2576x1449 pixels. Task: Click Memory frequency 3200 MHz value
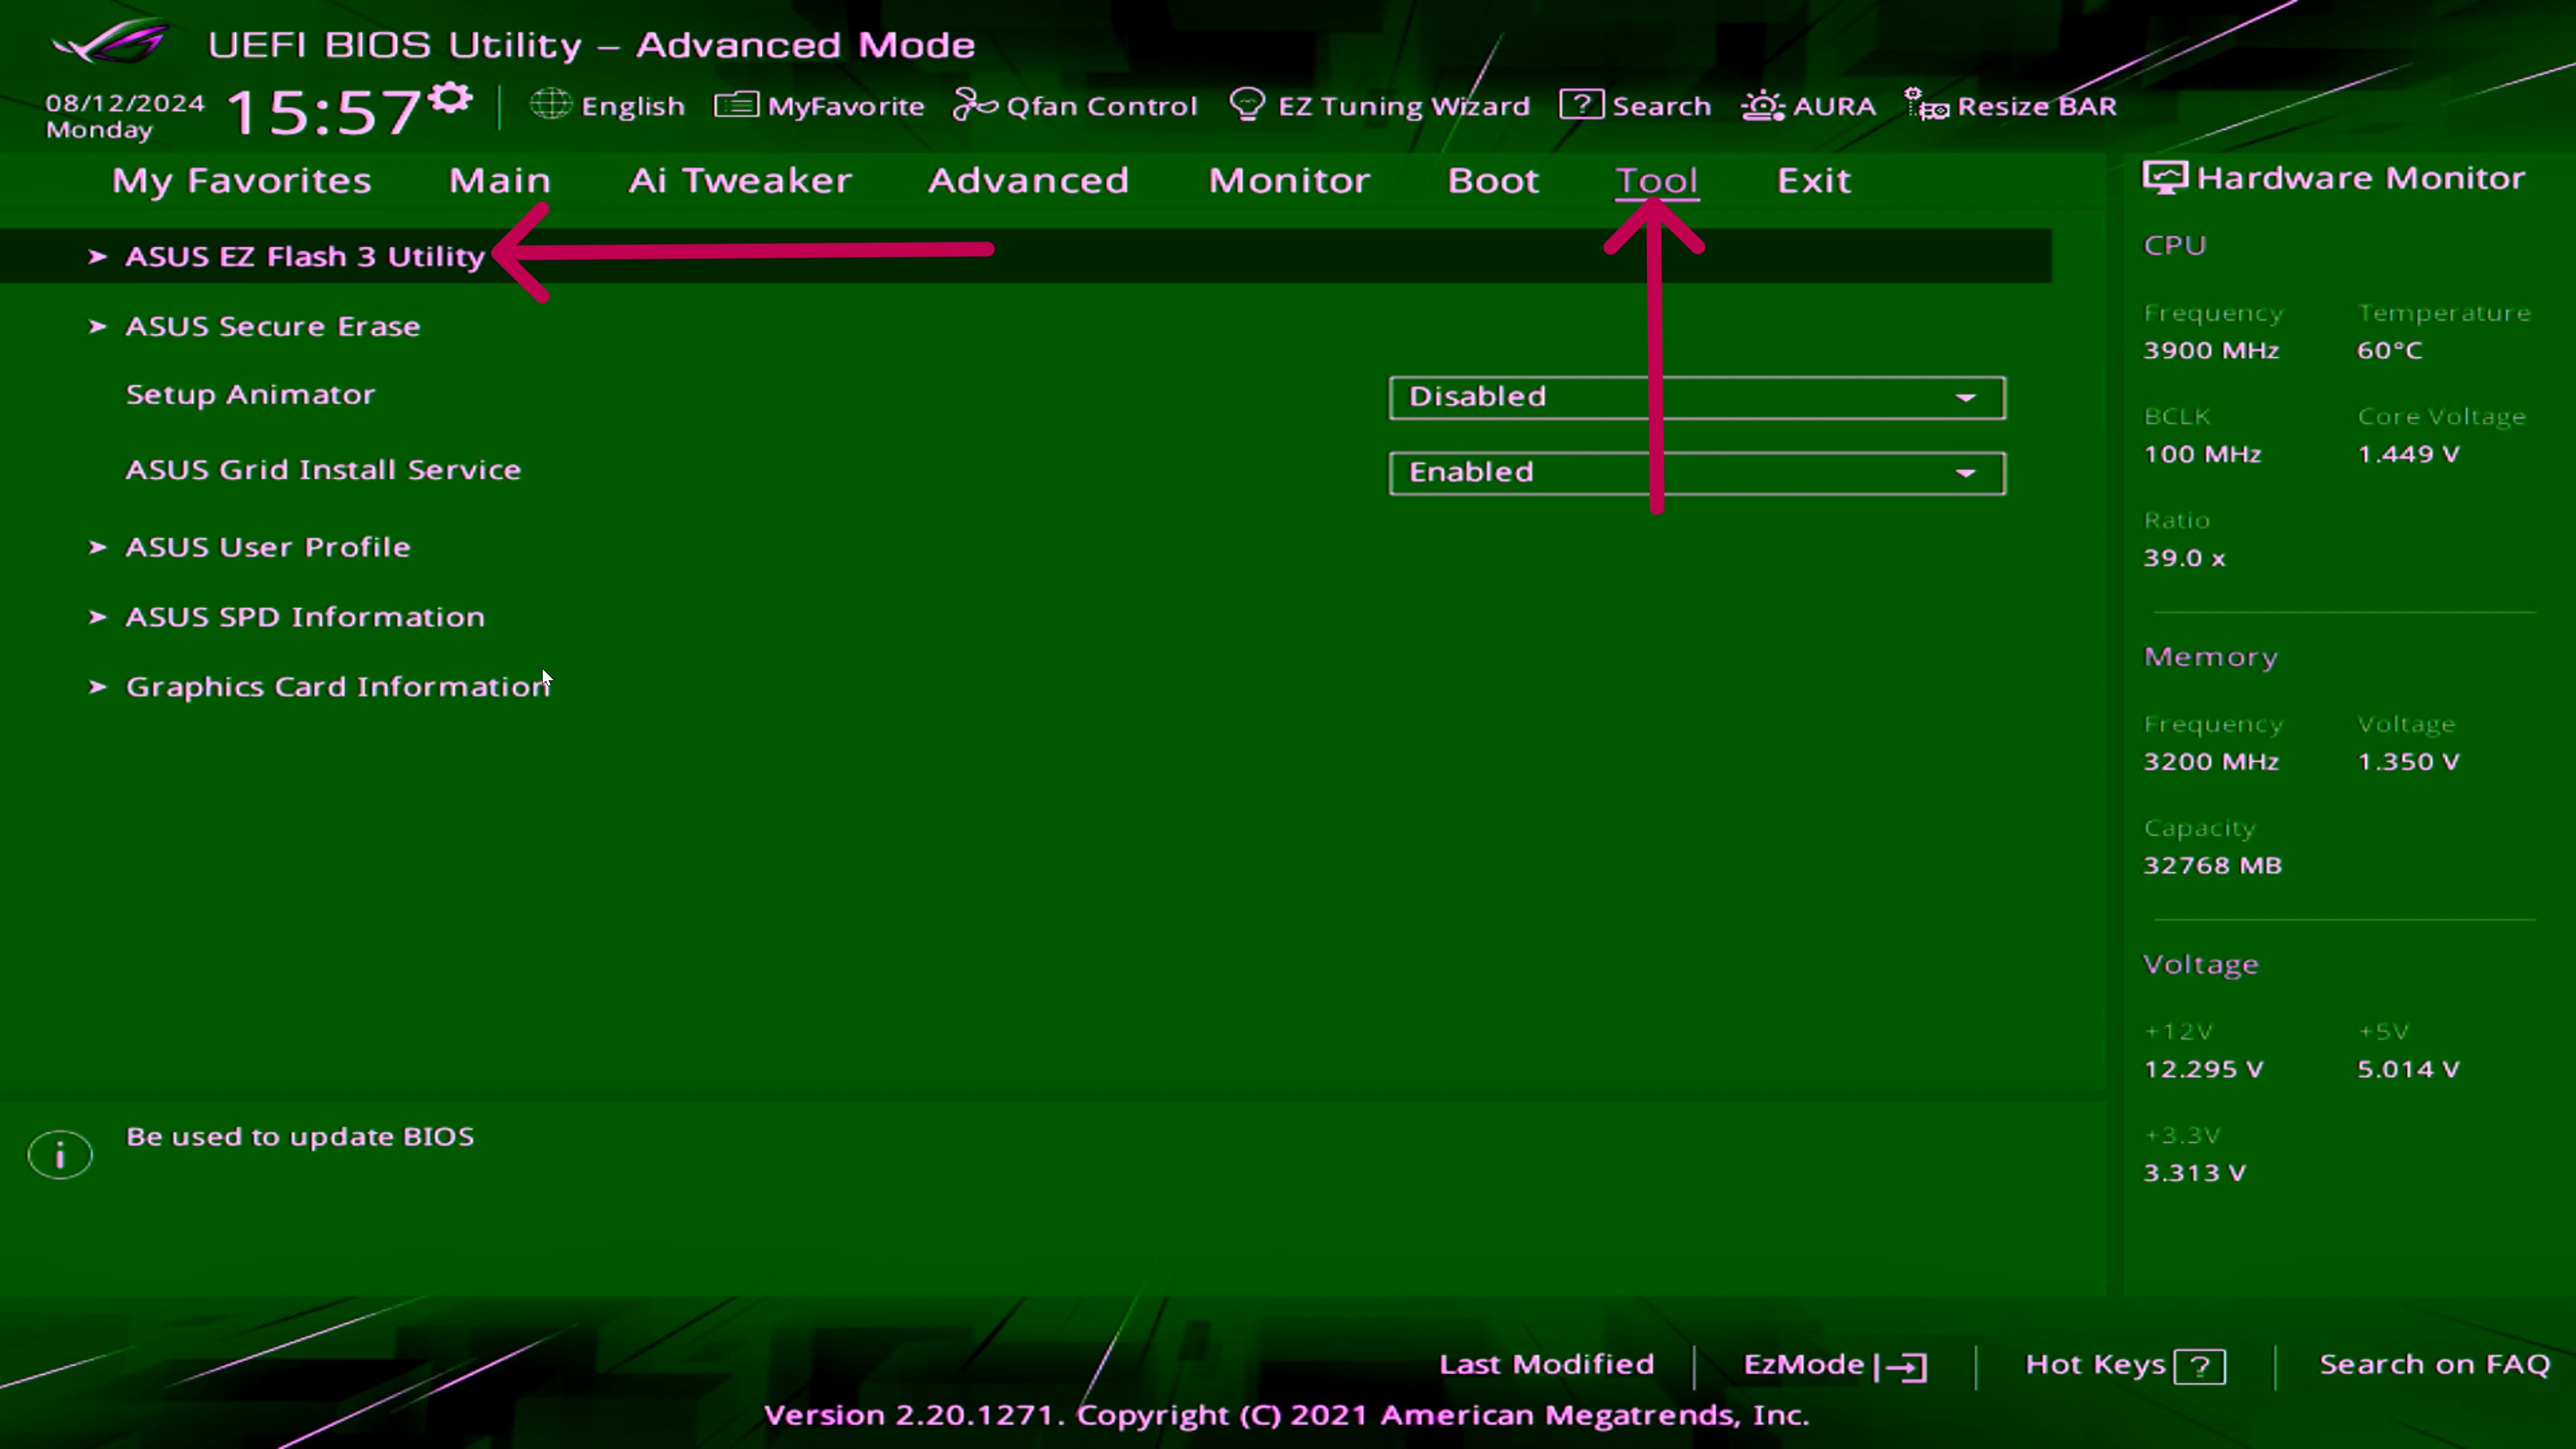pyautogui.click(x=2211, y=763)
